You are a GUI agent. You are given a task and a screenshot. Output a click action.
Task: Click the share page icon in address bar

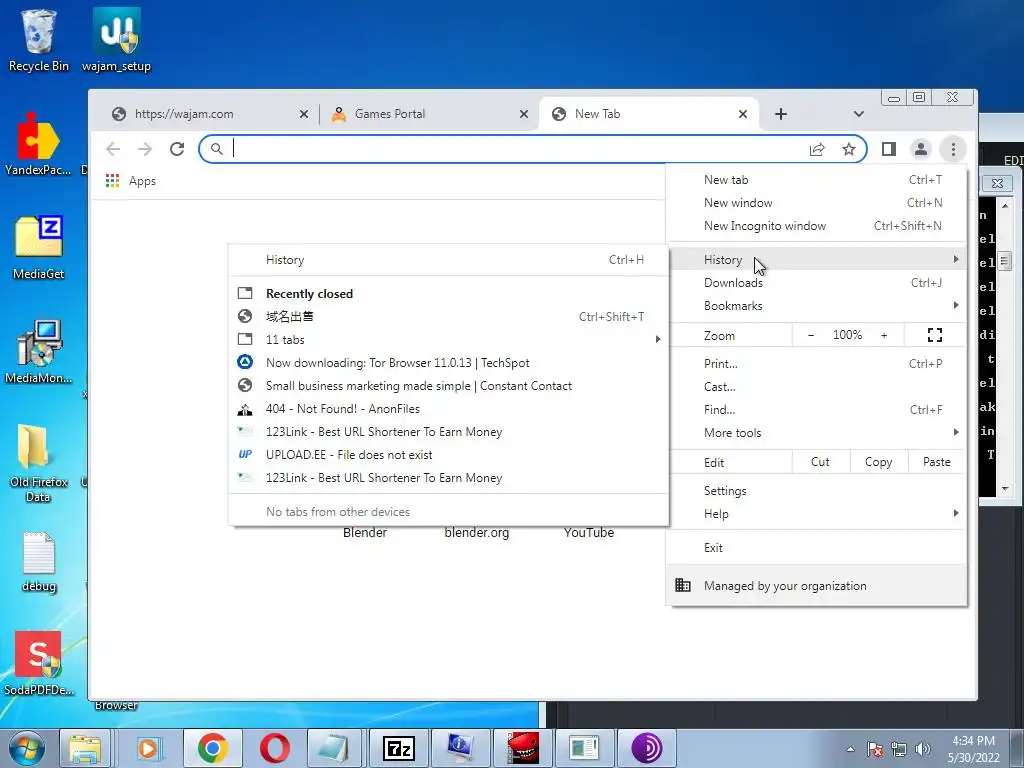pyautogui.click(x=817, y=150)
